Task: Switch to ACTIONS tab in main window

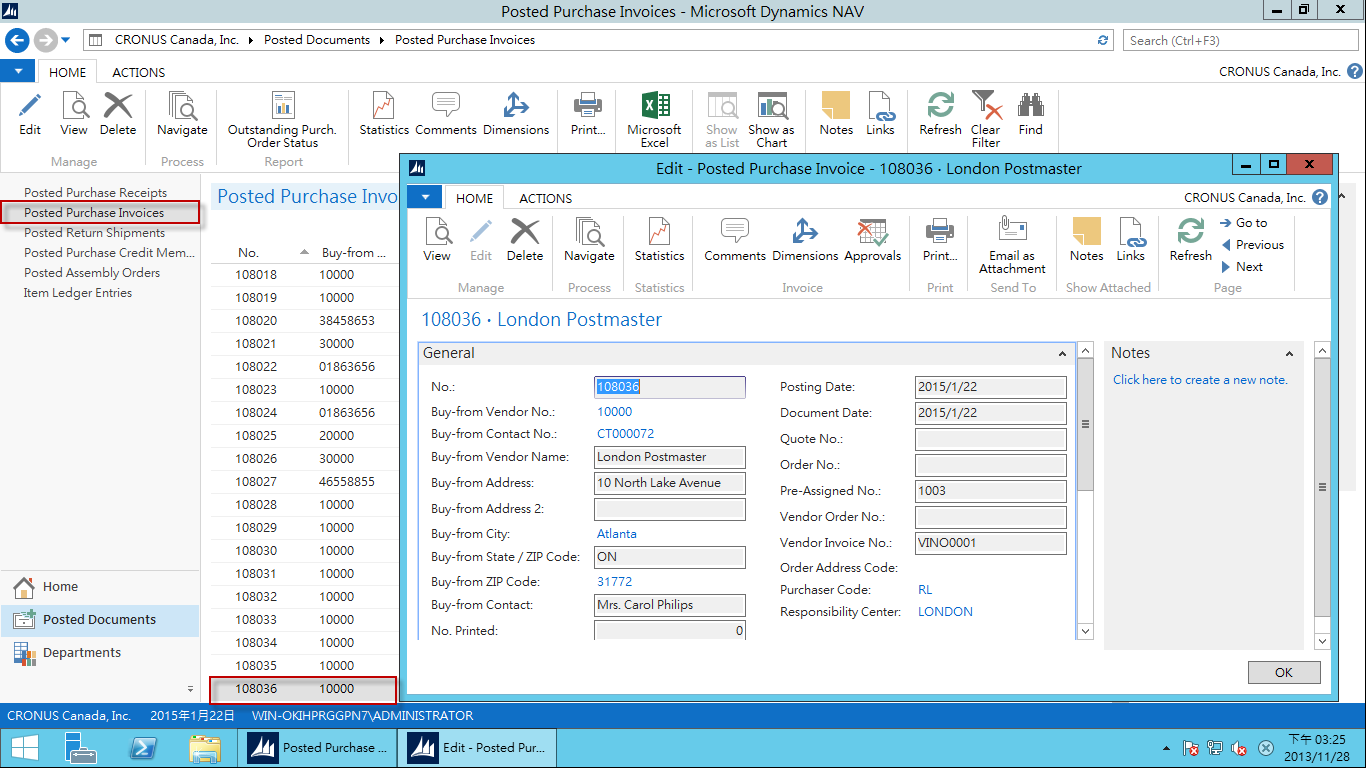Action: (x=139, y=72)
